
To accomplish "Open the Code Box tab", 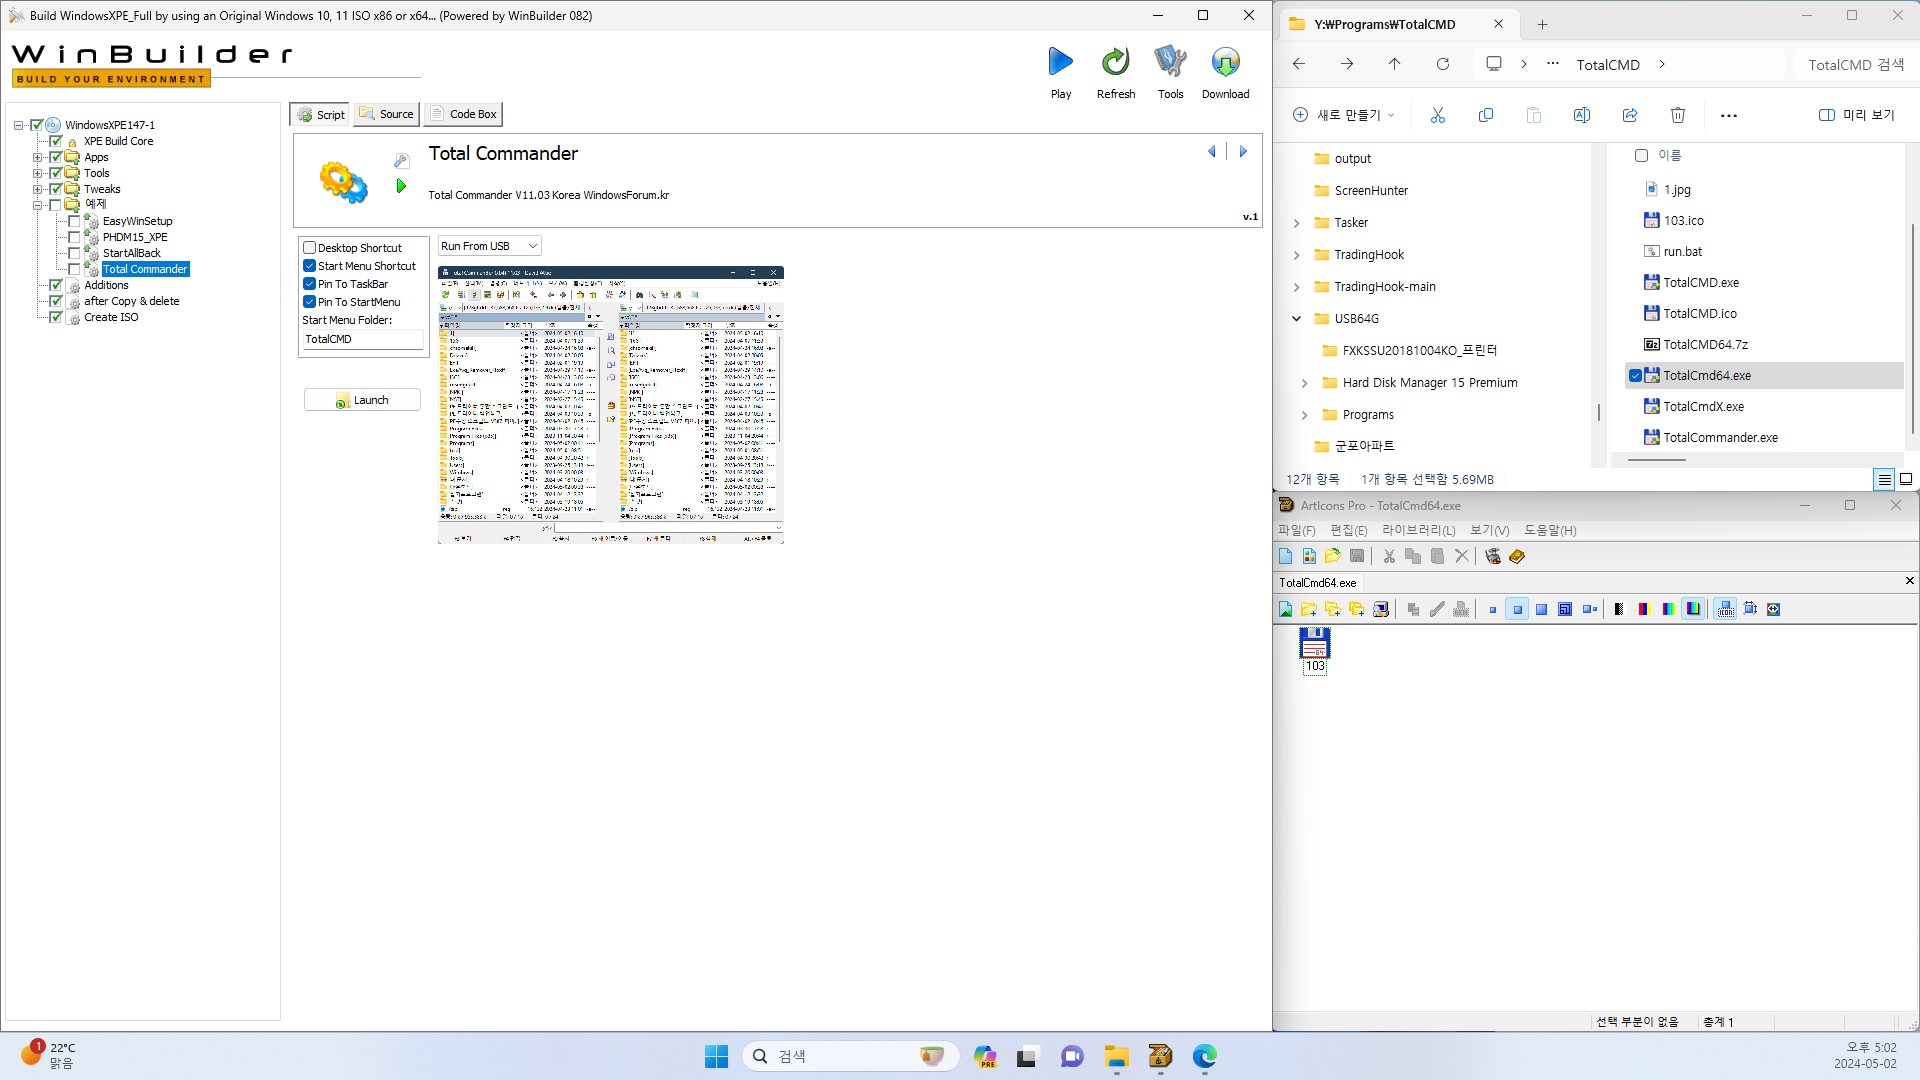I will click(463, 114).
